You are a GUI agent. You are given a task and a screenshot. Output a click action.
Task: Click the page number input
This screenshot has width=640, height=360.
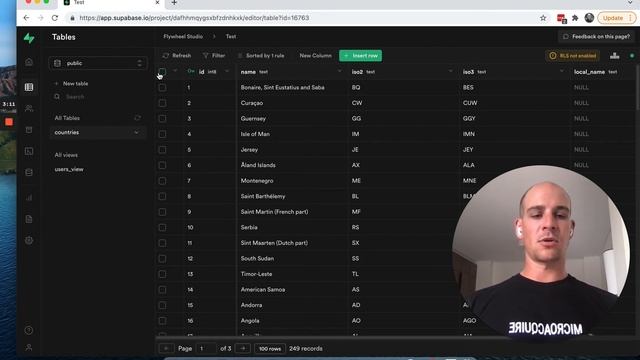pyautogui.click(x=206, y=349)
